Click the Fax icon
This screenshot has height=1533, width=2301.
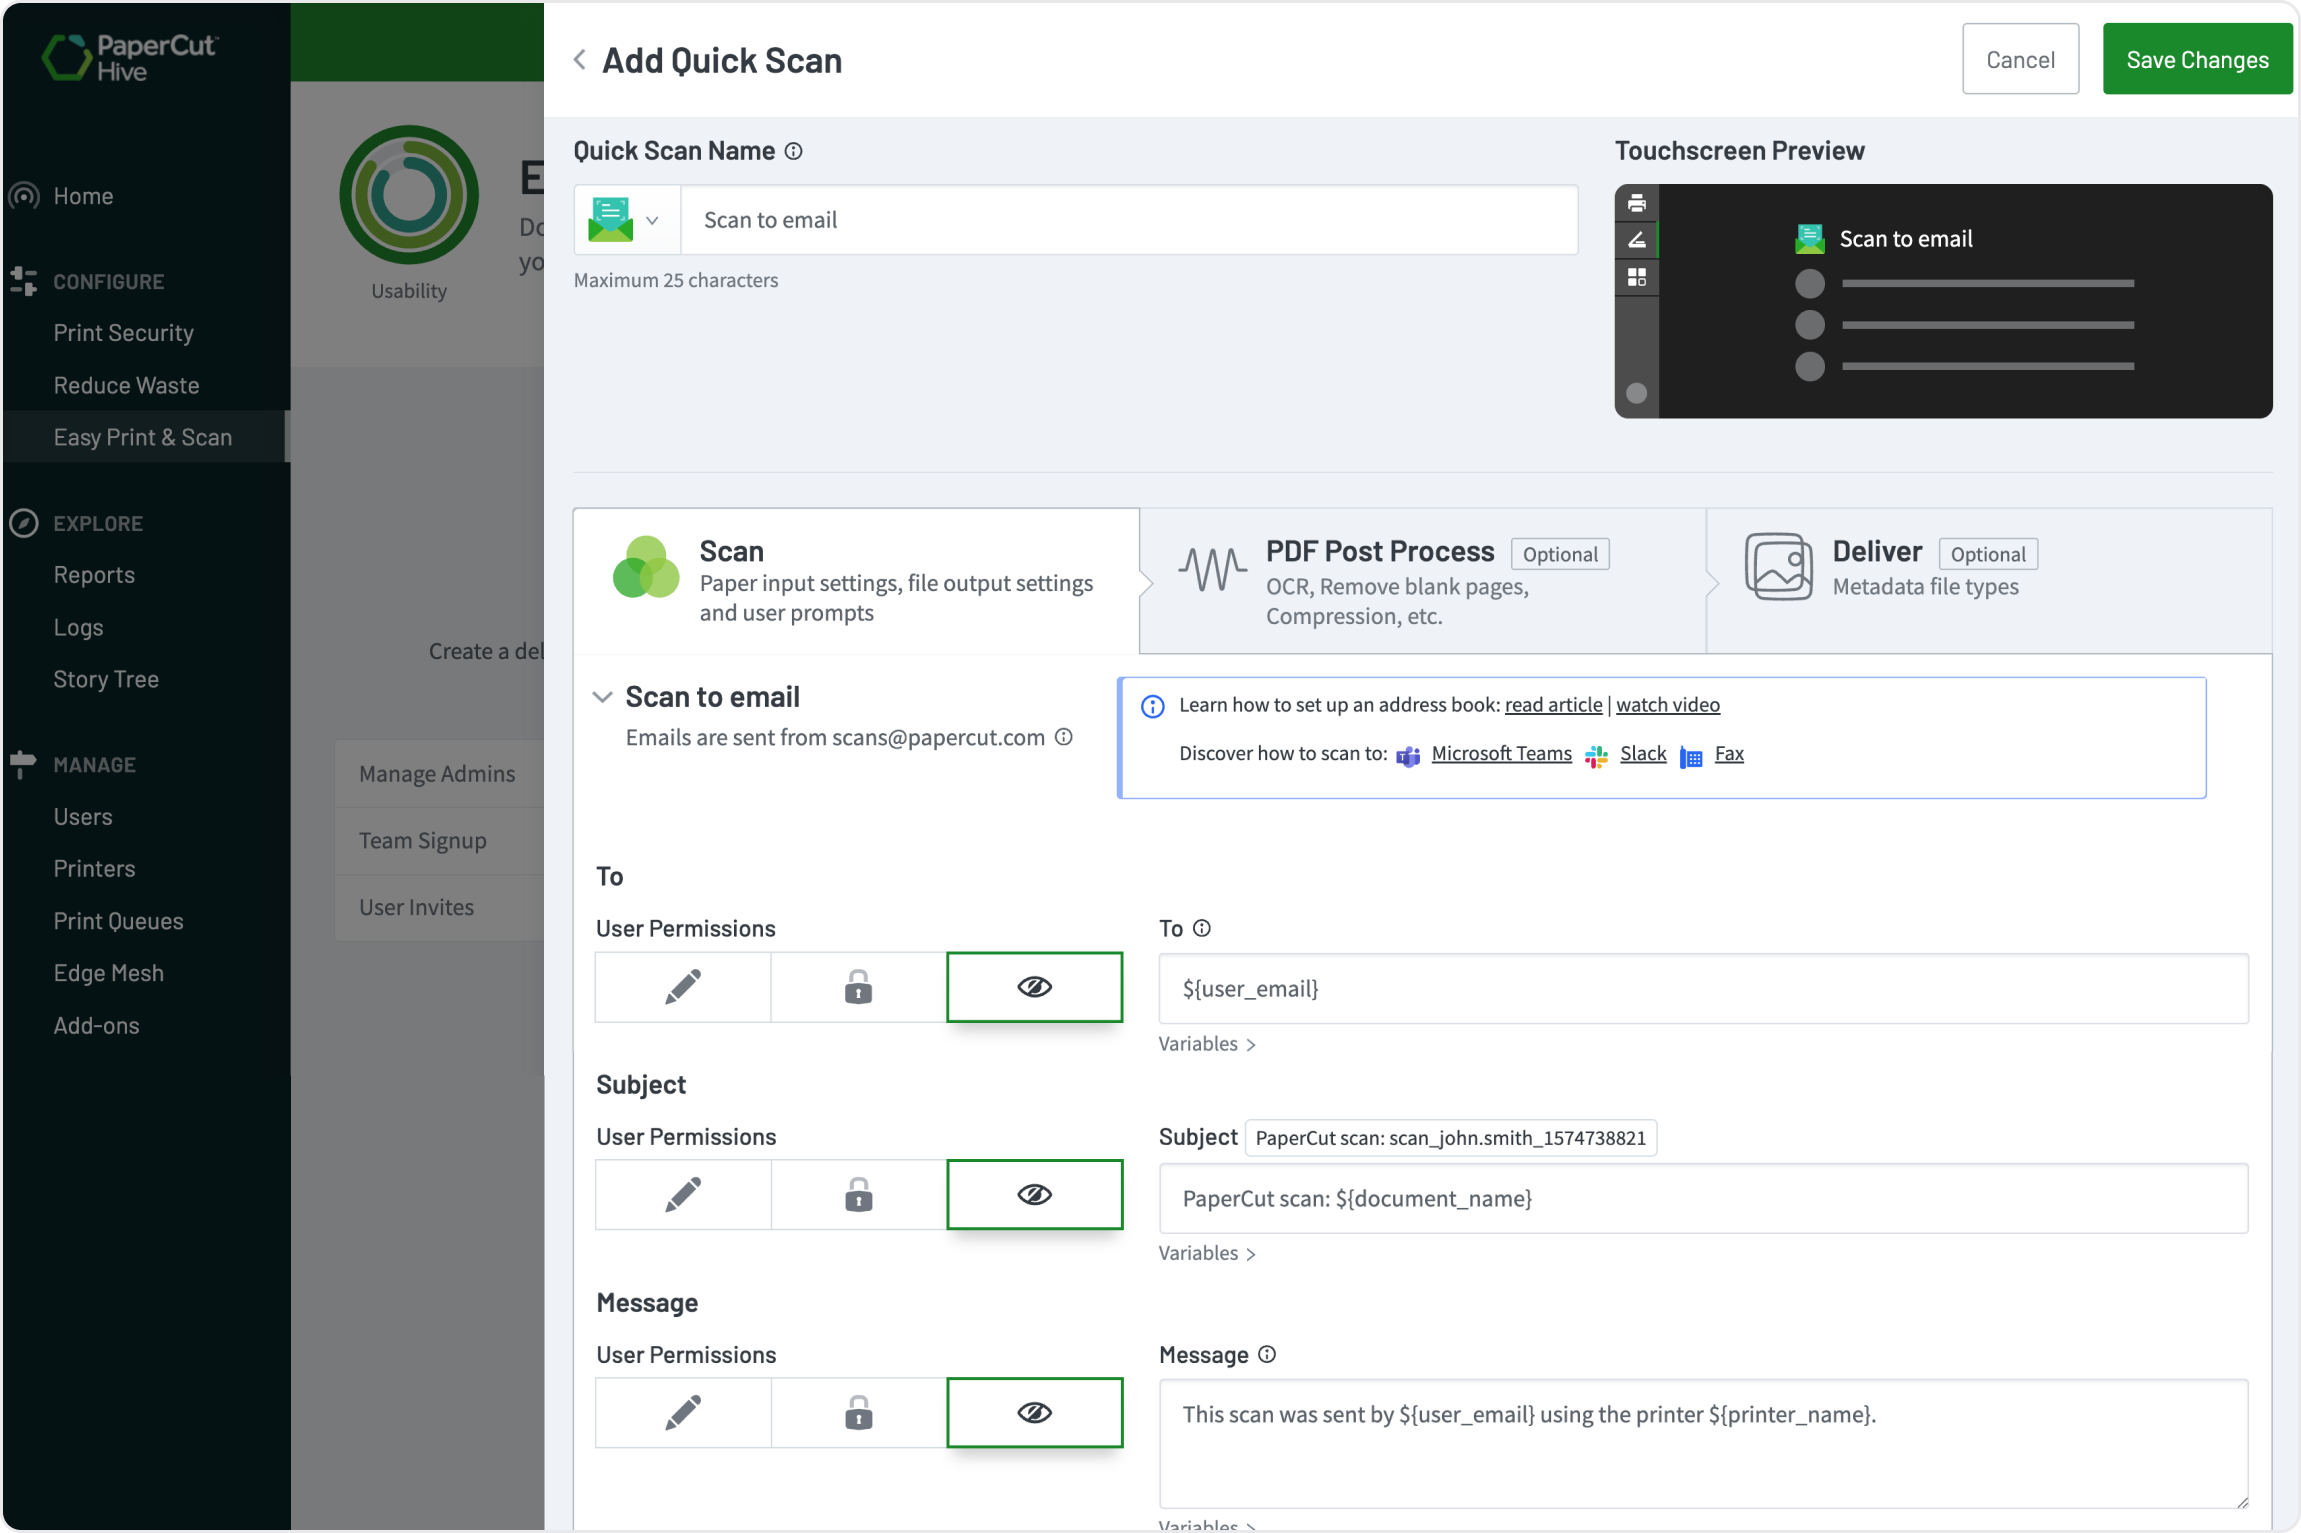(x=1690, y=757)
